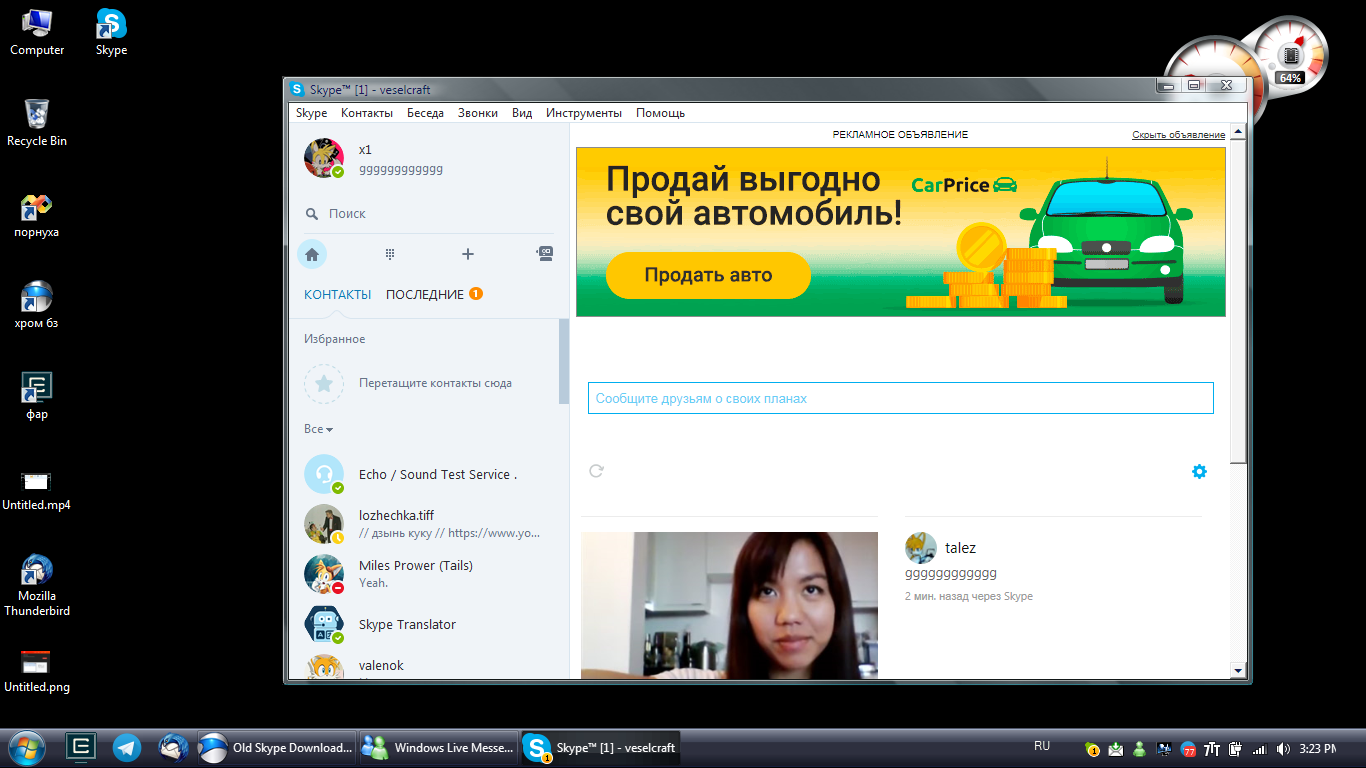The height and width of the screenshot is (768, 1366).
Task: Click the green Messenger buddy tray icon
Action: pos(1140,749)
